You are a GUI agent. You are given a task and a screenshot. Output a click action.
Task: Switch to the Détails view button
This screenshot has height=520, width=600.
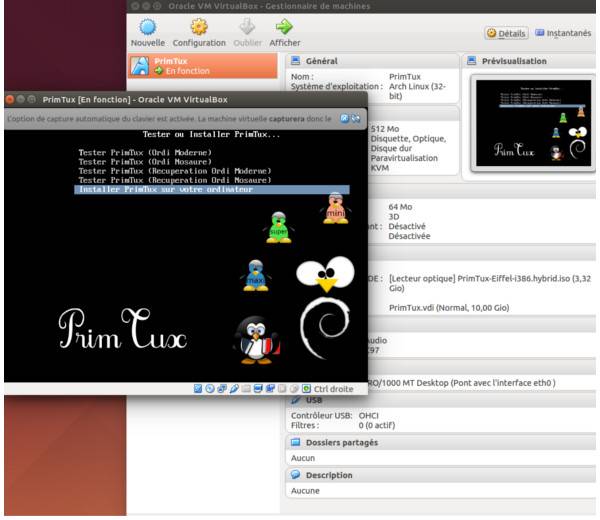point(507,33)
